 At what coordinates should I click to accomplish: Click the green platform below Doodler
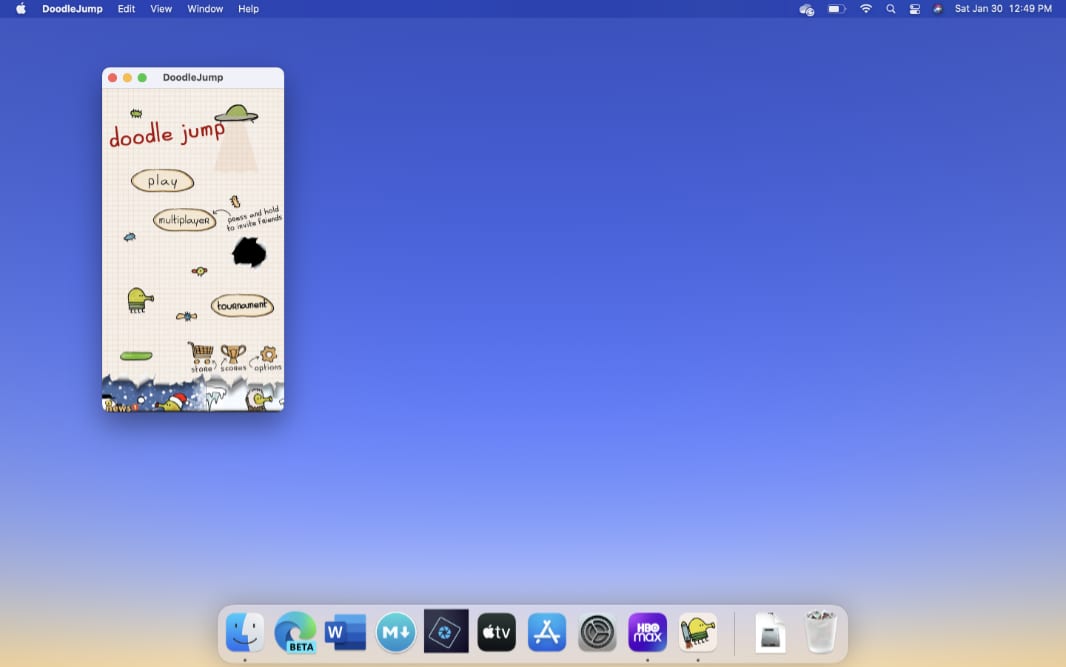136,356
